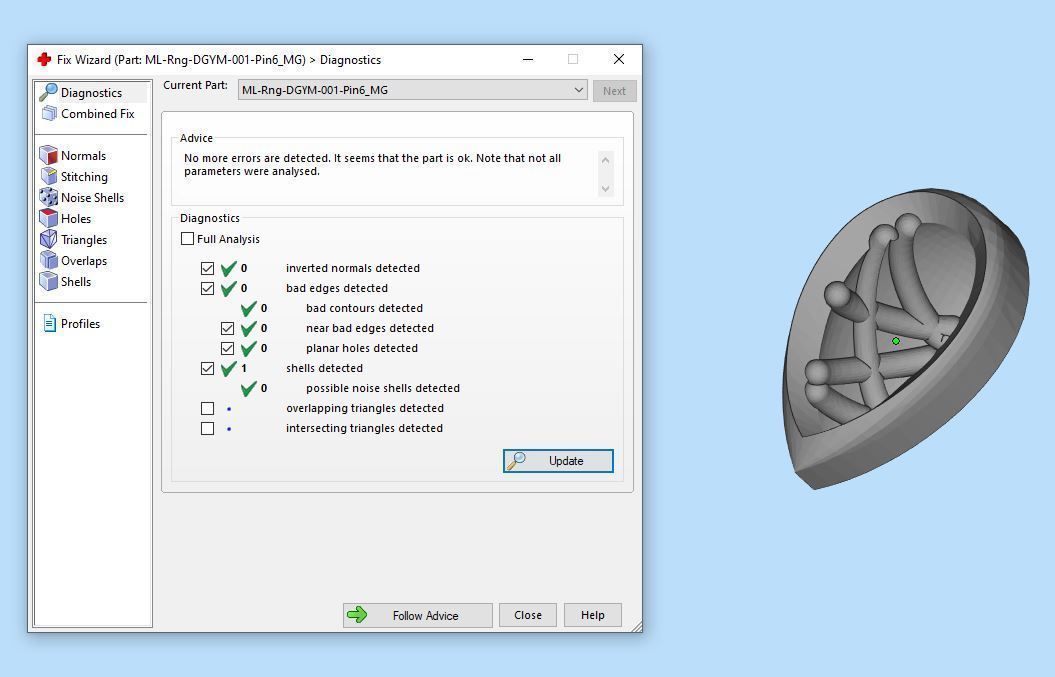
Task: Uncheck shells detected checkbox
Action: [207, 369]
